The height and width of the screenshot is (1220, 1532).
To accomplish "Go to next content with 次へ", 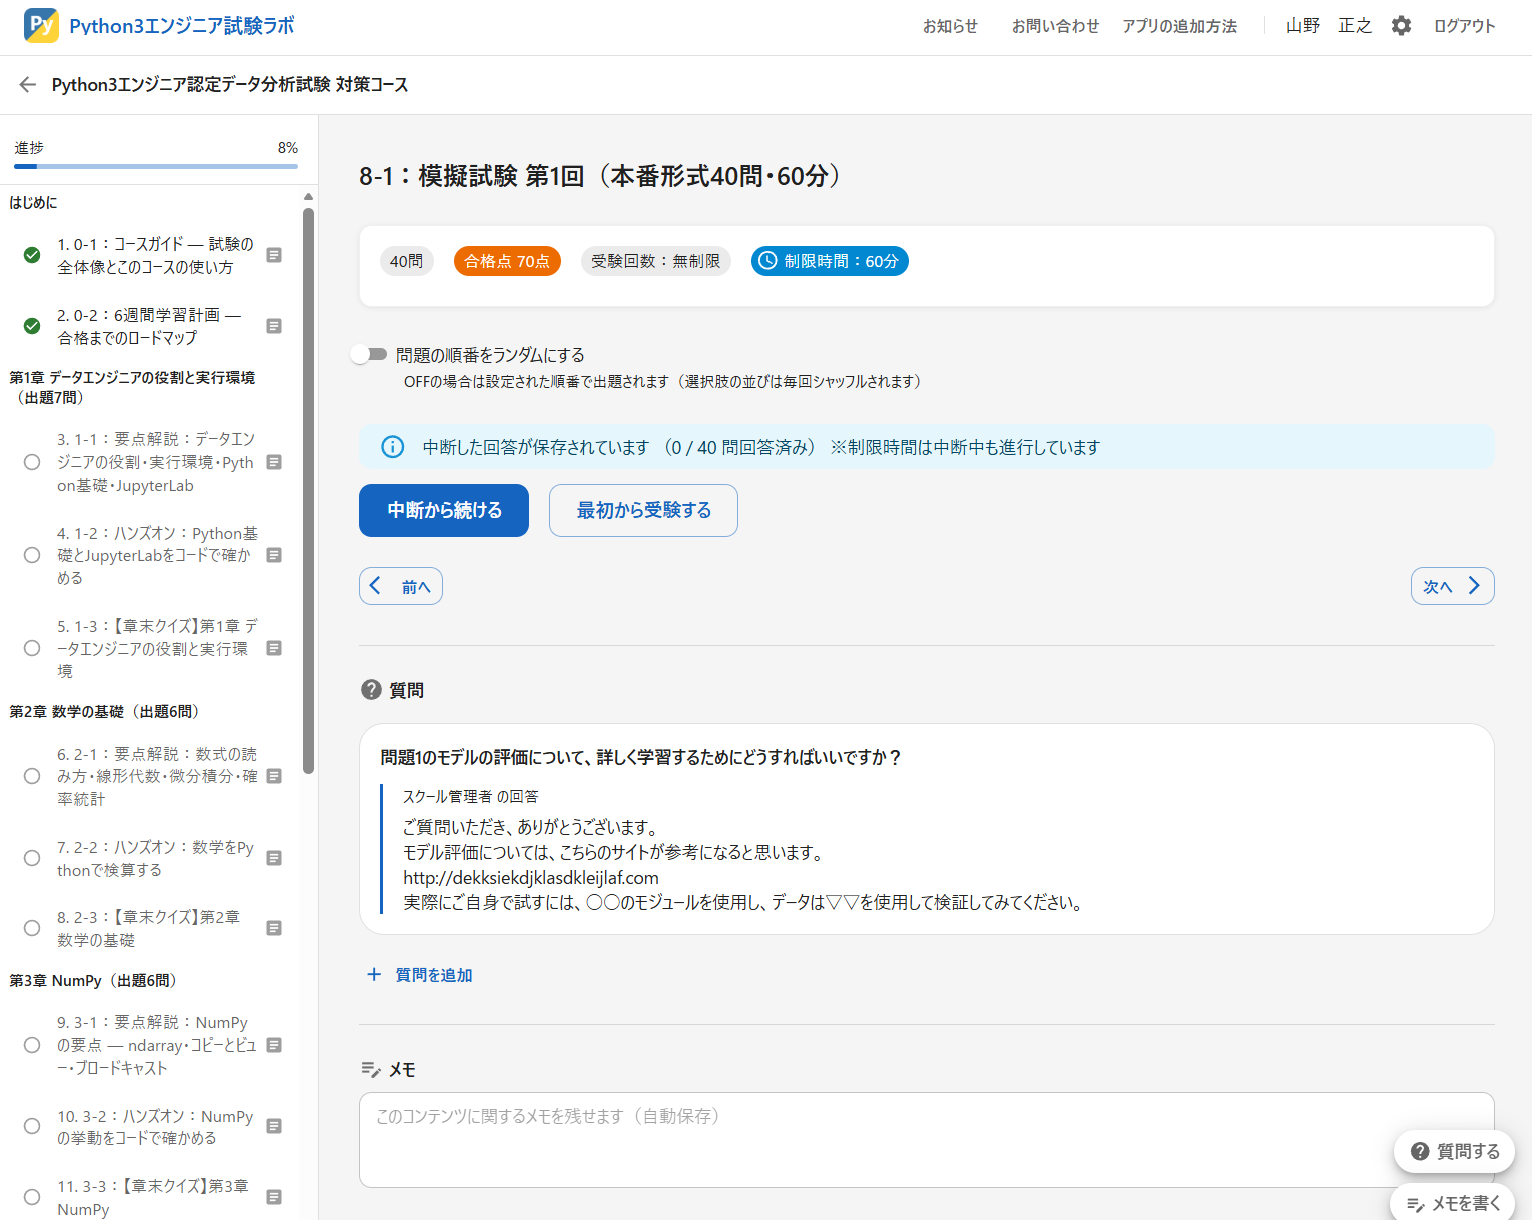I will click(x=1452, y=586).
